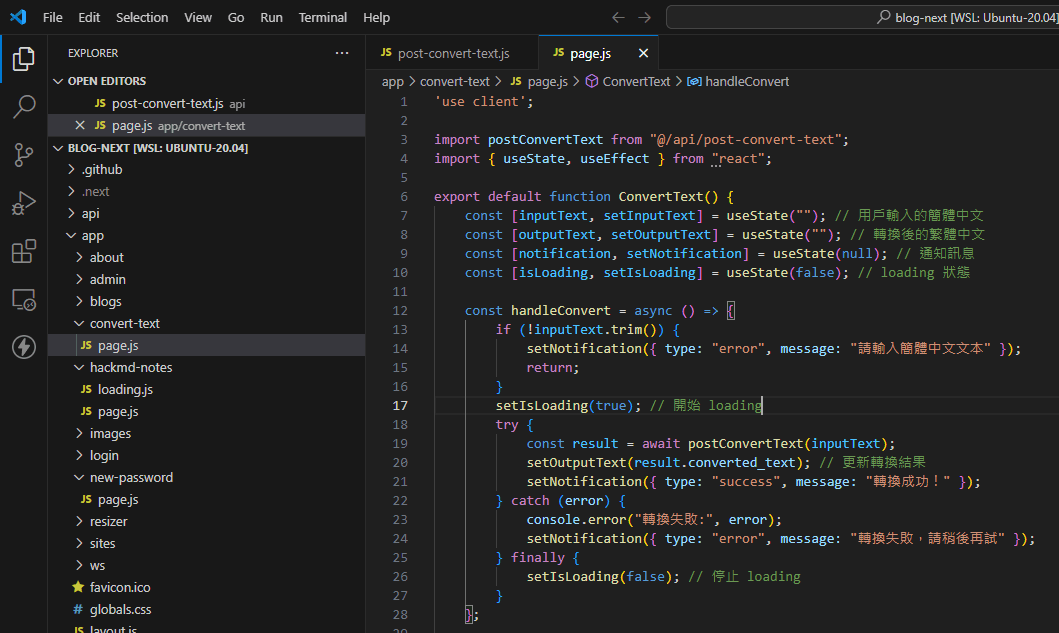Open the Terminal menu

[322, 17]
